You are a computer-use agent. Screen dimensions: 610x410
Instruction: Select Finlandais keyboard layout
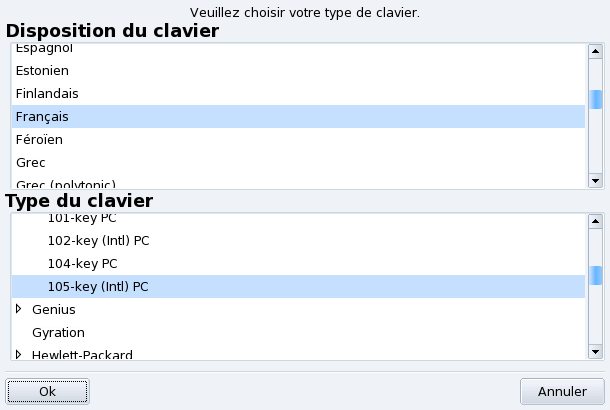tap(47, 94)
